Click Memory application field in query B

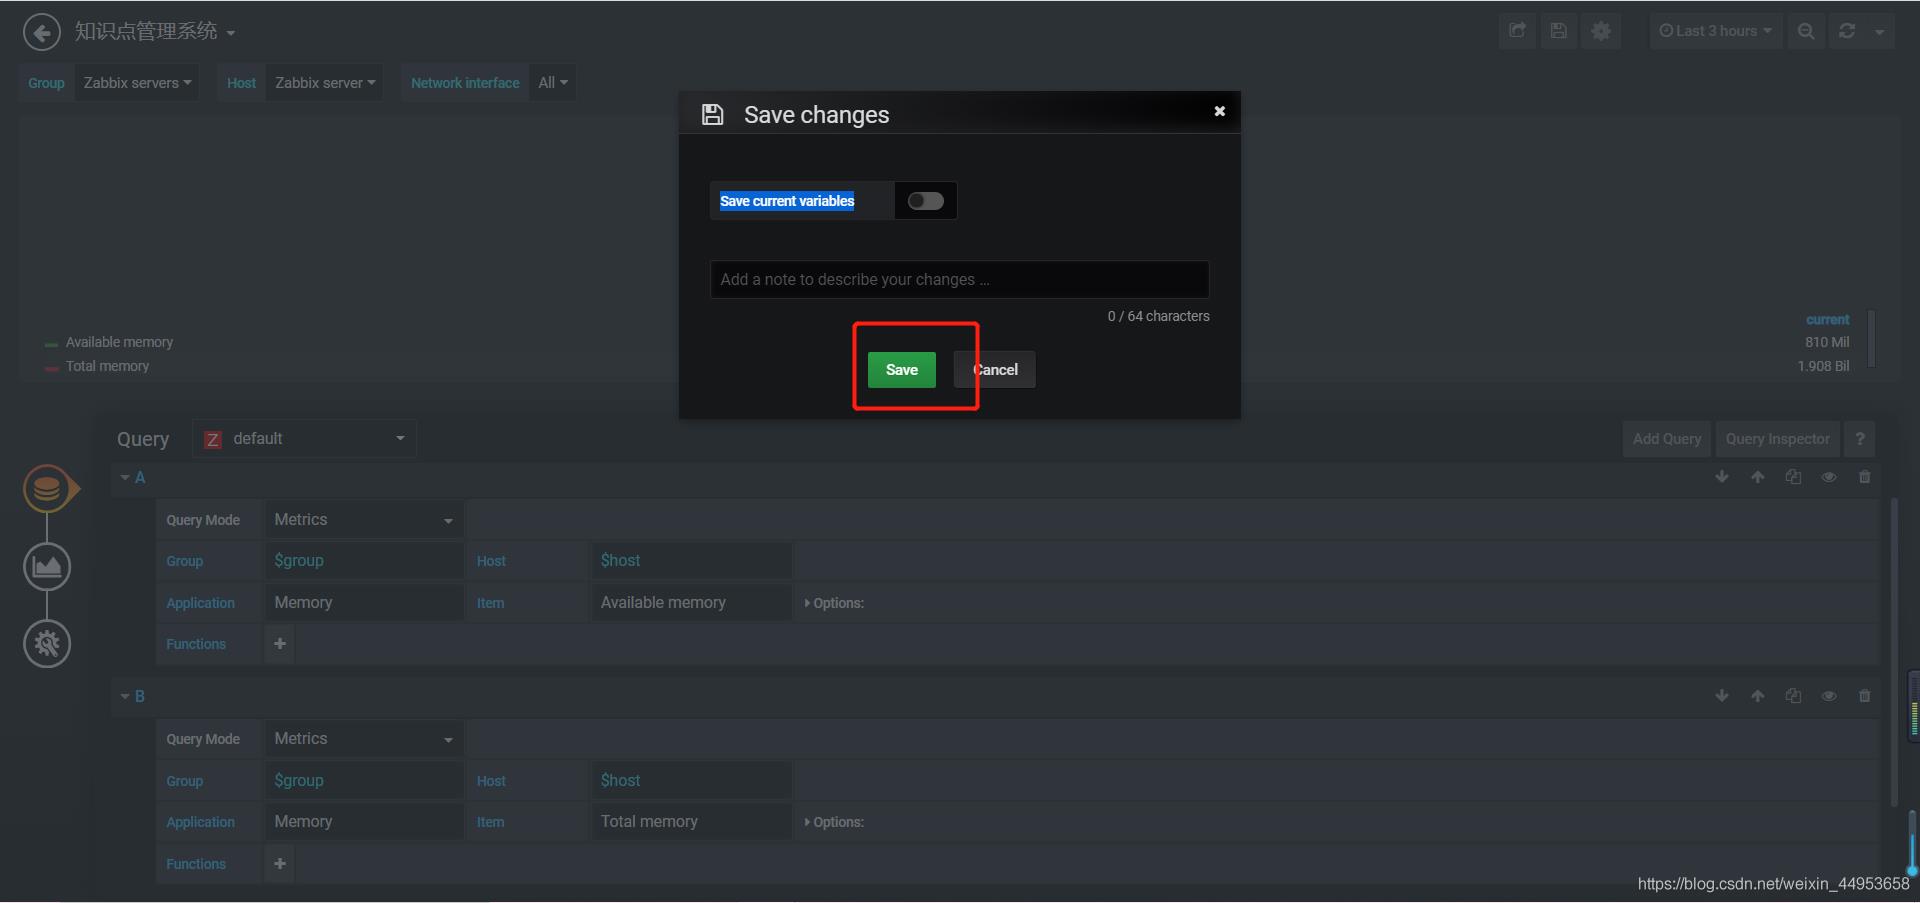click(363, 822)
